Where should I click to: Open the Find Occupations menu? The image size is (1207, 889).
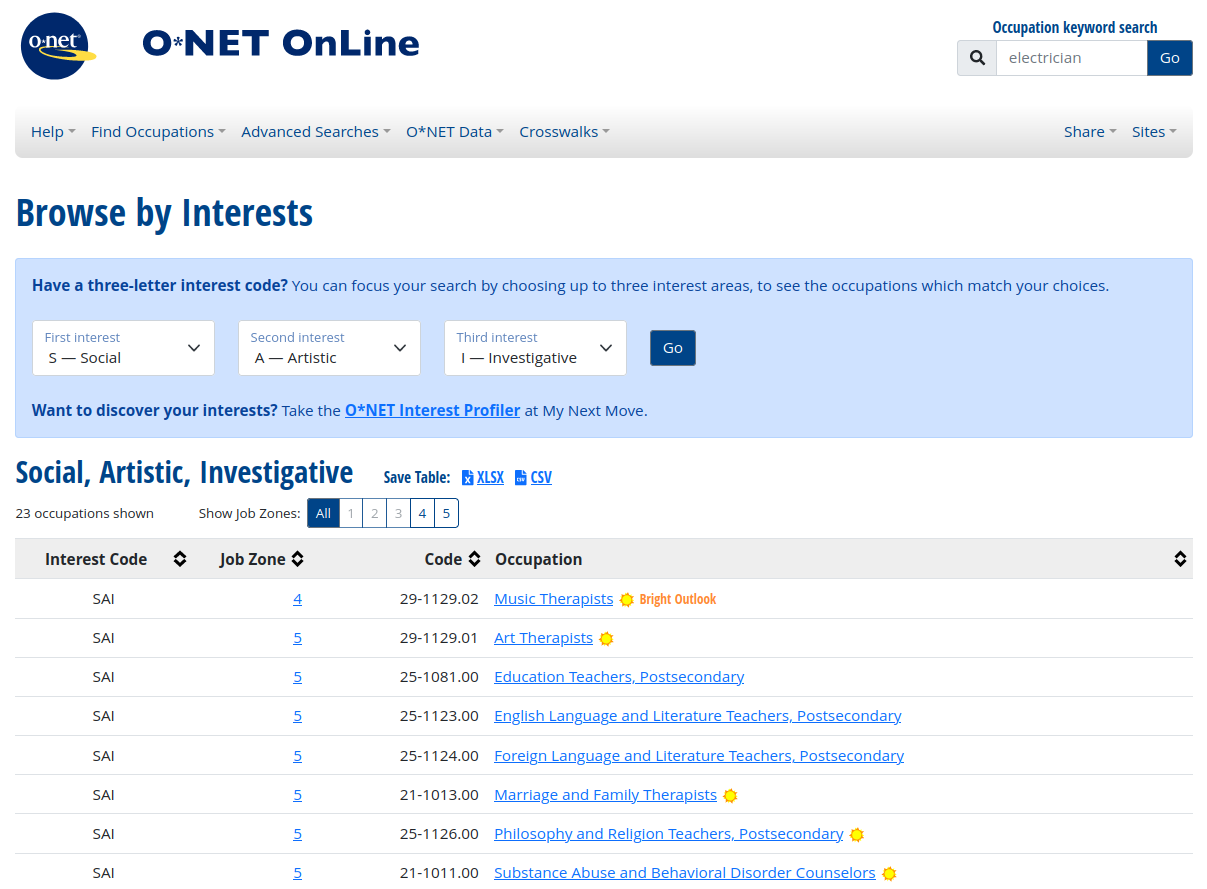tap(158, 132)
